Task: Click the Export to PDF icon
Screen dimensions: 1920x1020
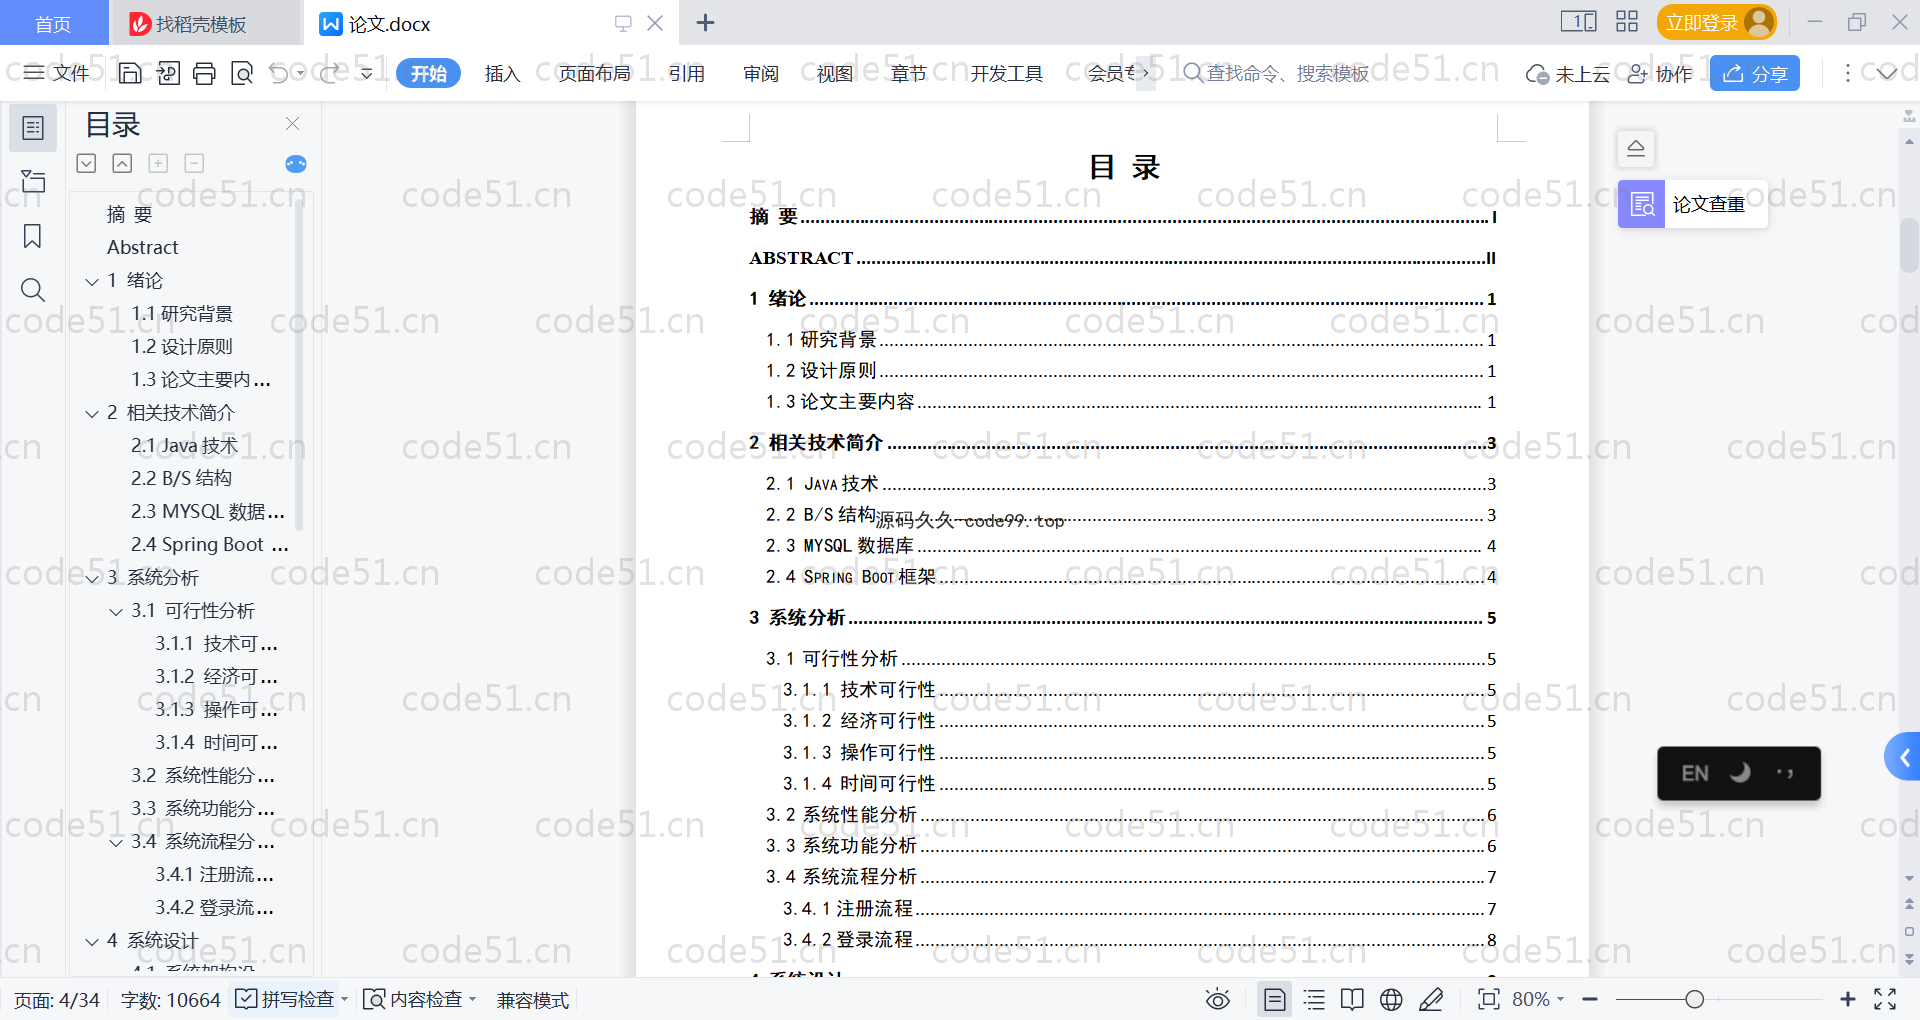Action: (x=168, y=73)
